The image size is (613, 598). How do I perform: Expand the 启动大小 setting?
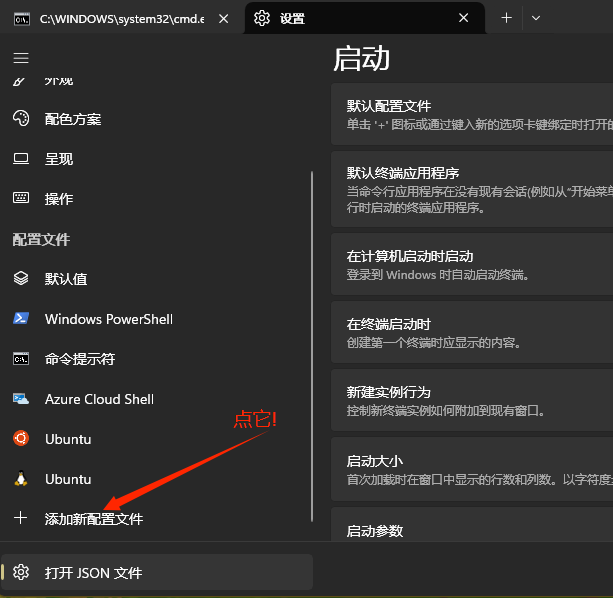(x=472, y=469)
